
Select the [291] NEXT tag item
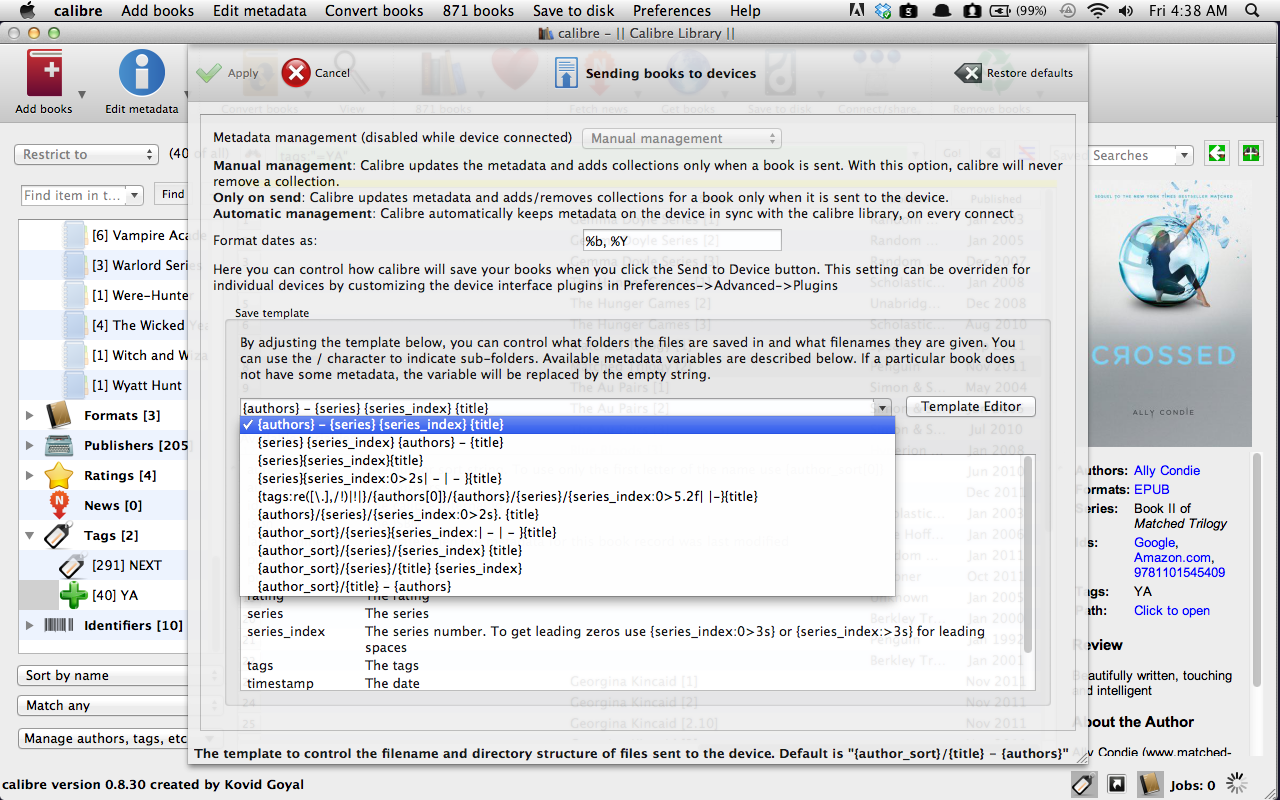[x=127, y=565]
